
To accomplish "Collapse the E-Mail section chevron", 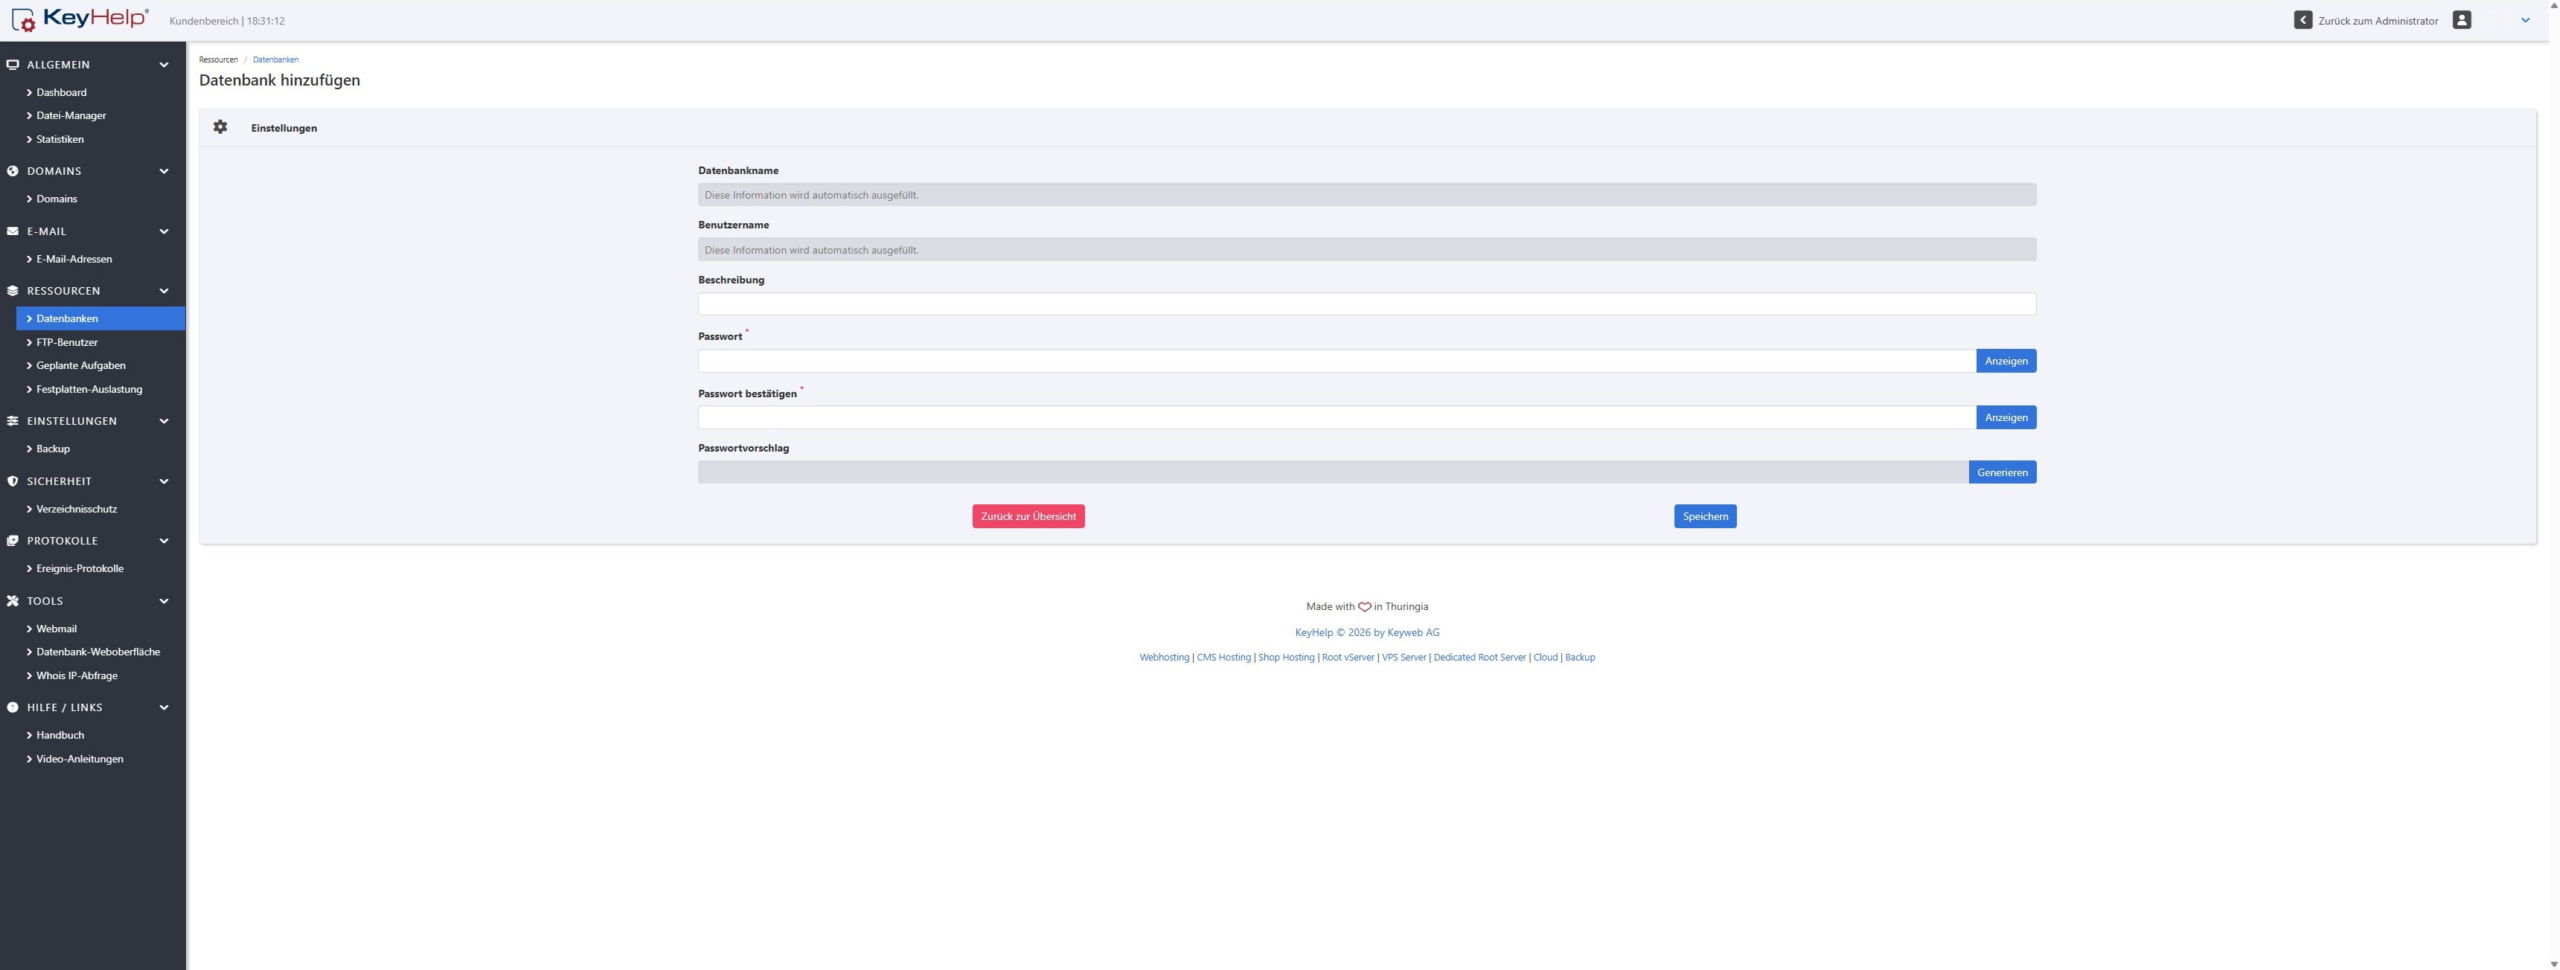I will (x=164, y=231).
